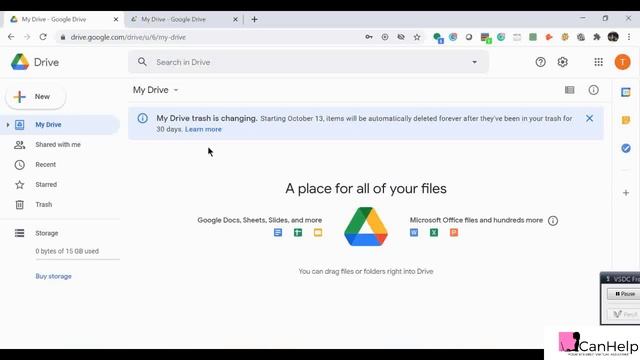Click the Microsoft Word icon

[x=414, y=233]
